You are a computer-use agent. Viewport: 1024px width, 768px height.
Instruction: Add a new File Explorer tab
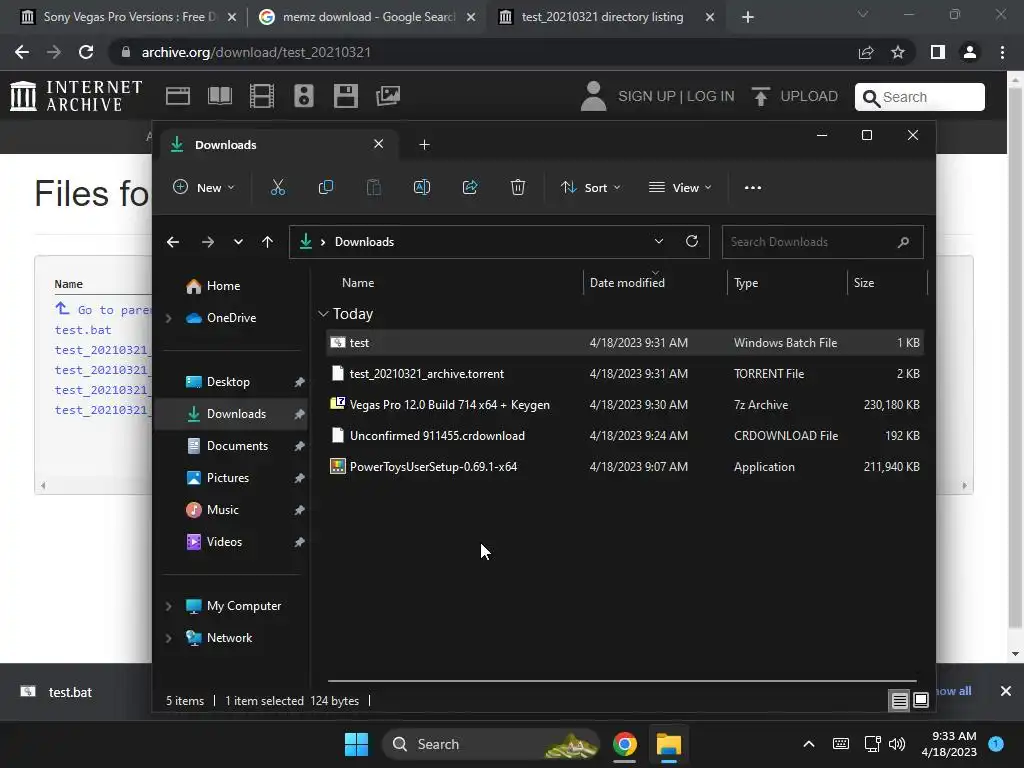click(424, 144)
